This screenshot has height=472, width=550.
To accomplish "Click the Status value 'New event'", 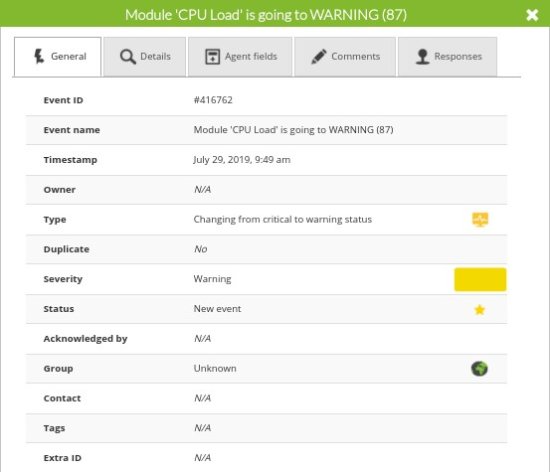I will click(217, 309).
